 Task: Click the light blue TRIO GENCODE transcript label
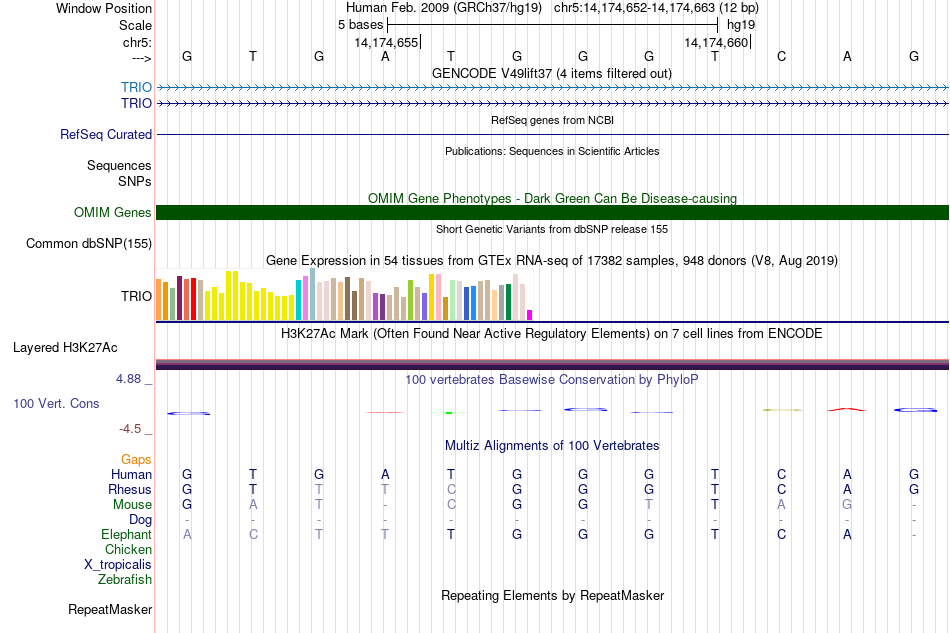pos(136,87)
